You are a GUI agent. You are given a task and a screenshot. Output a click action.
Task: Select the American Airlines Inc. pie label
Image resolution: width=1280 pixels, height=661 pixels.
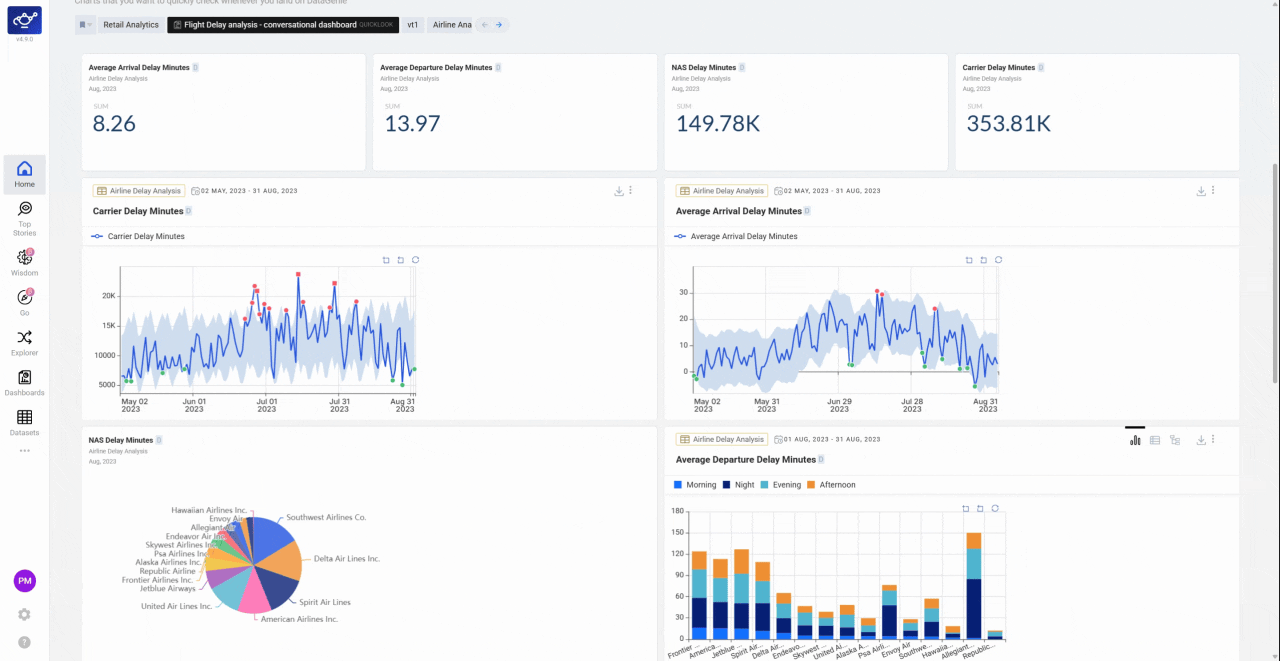tap(299, 619)
